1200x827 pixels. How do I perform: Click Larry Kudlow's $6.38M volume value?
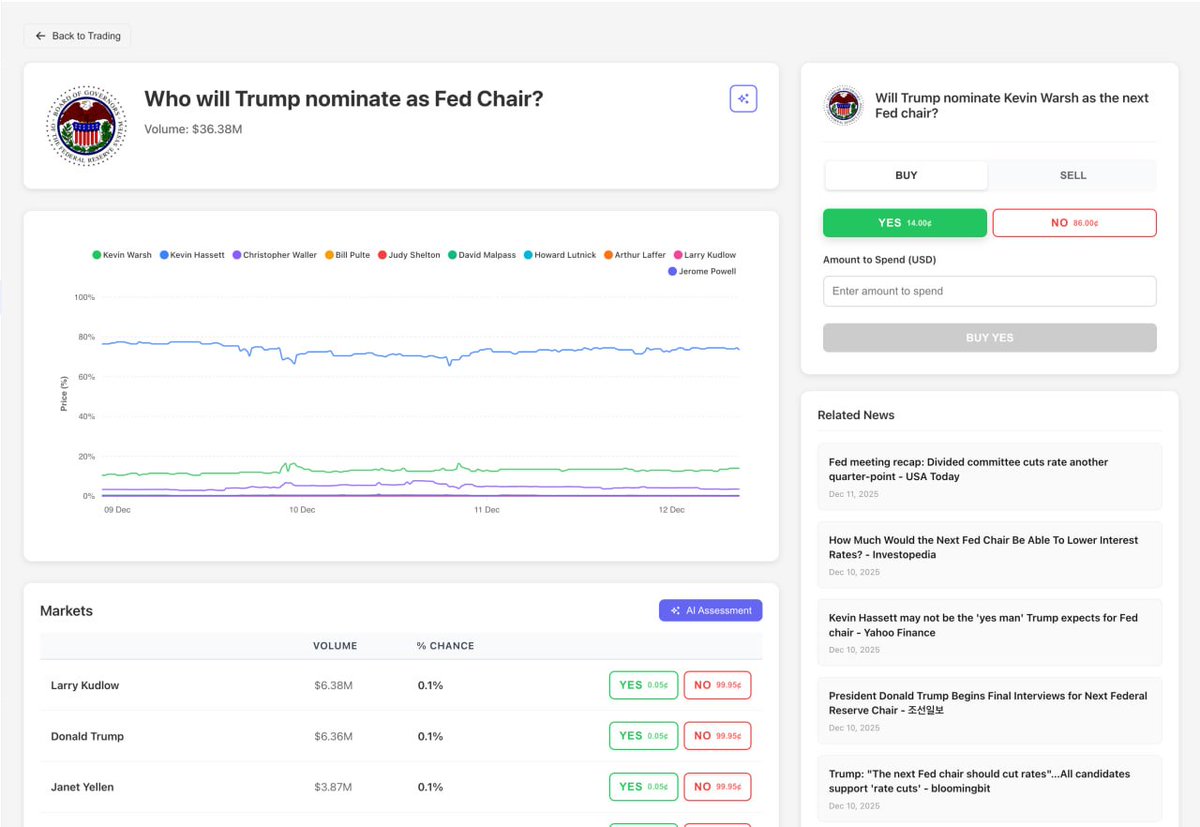tap(332, 686)
